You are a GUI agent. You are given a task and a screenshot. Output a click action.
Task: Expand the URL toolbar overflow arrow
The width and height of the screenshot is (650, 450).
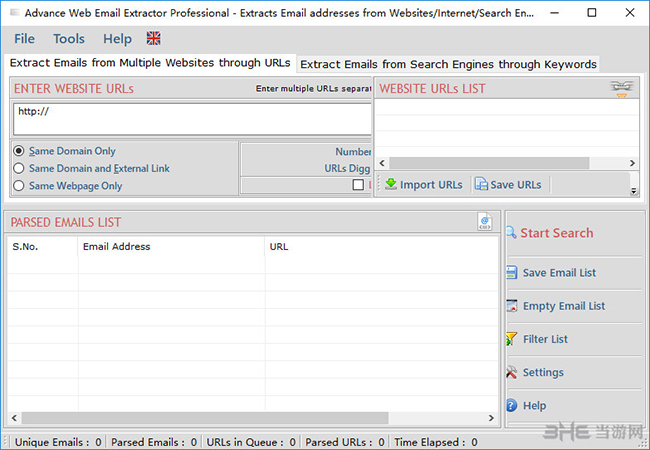click(x=633, y=191)
